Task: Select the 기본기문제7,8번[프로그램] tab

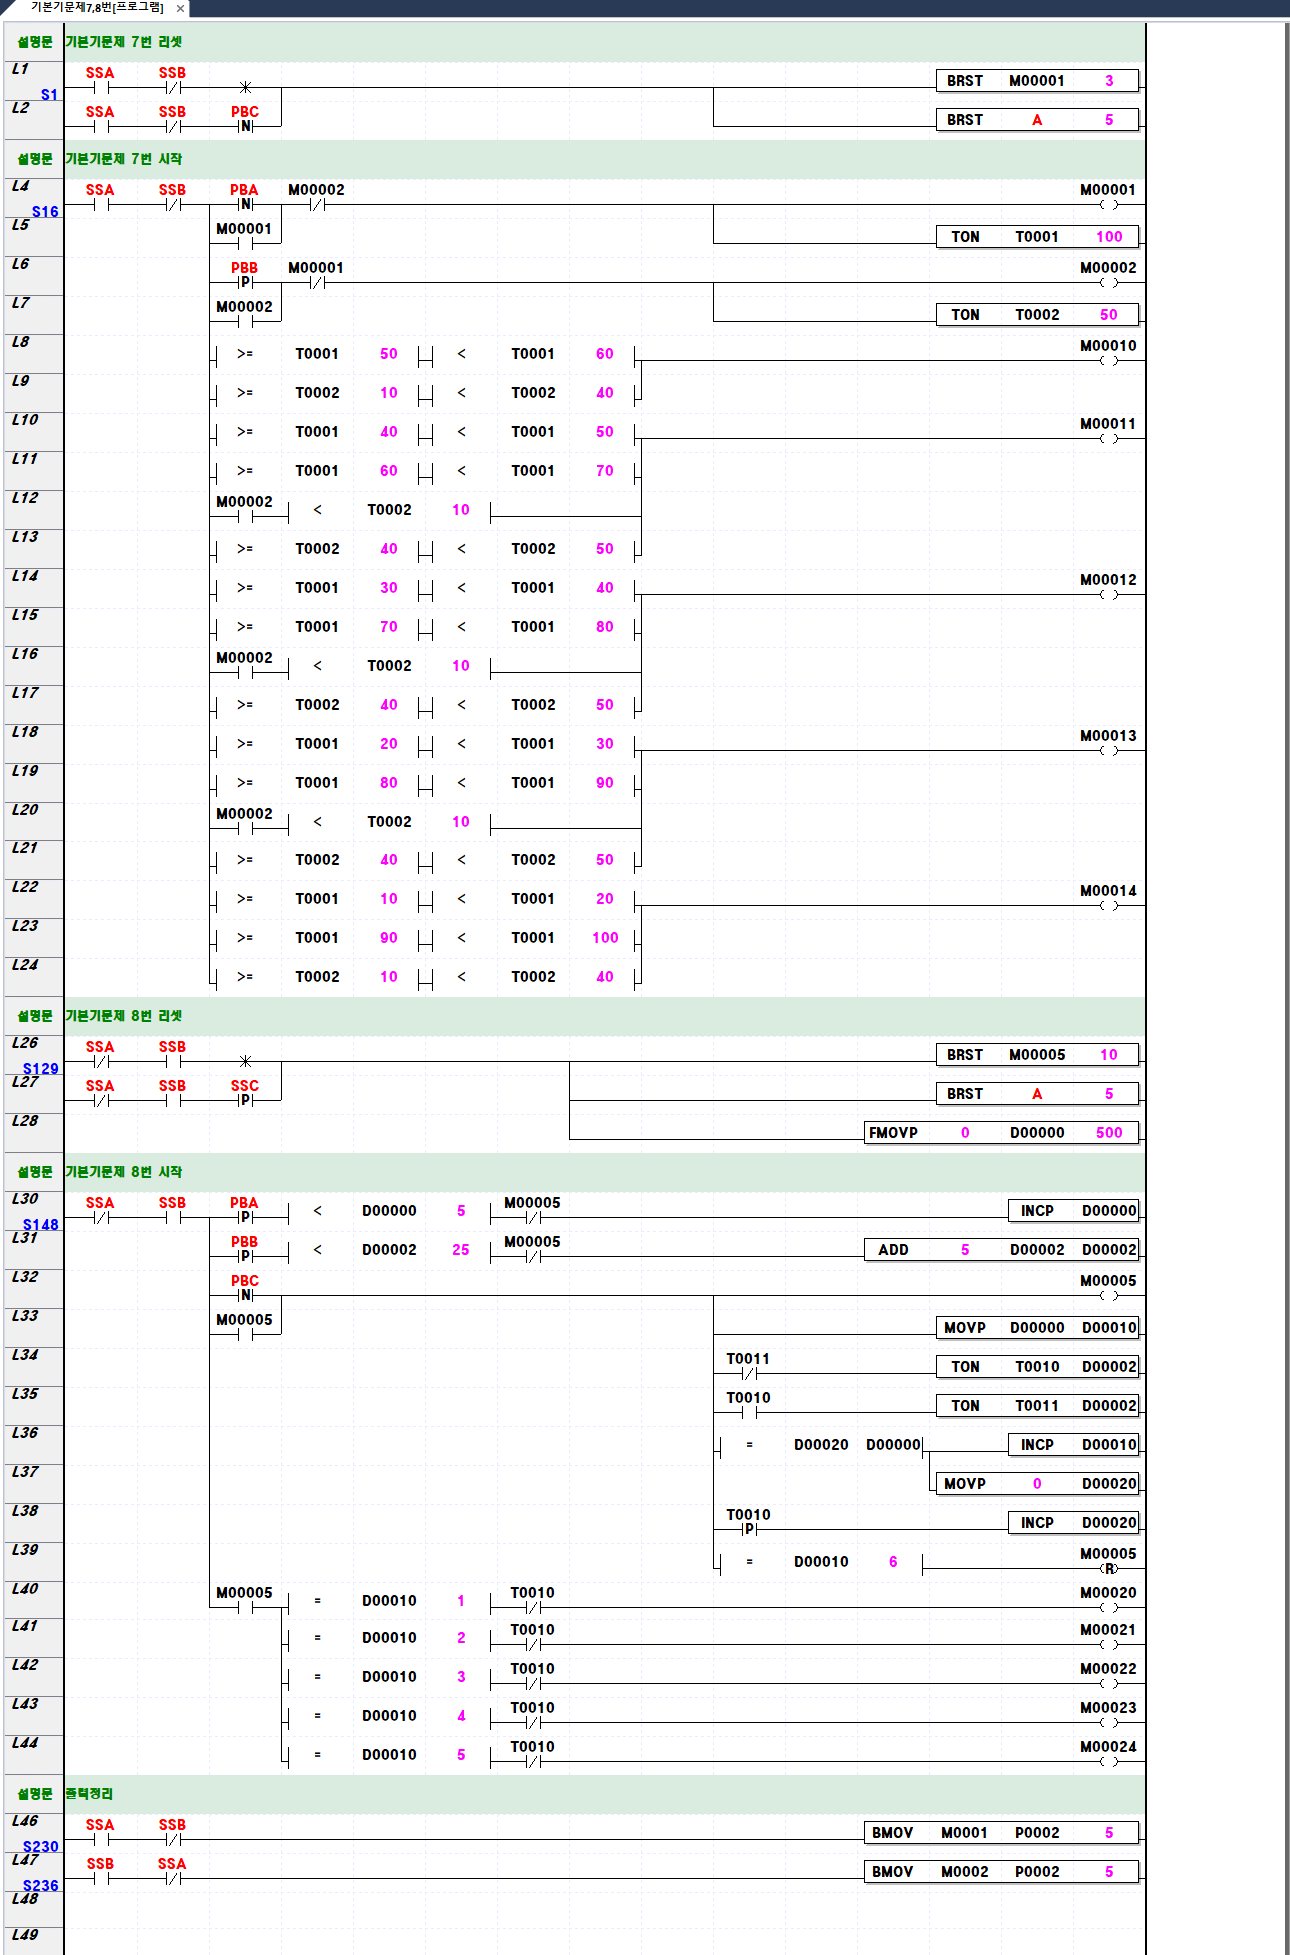Action: coord(97,8)
